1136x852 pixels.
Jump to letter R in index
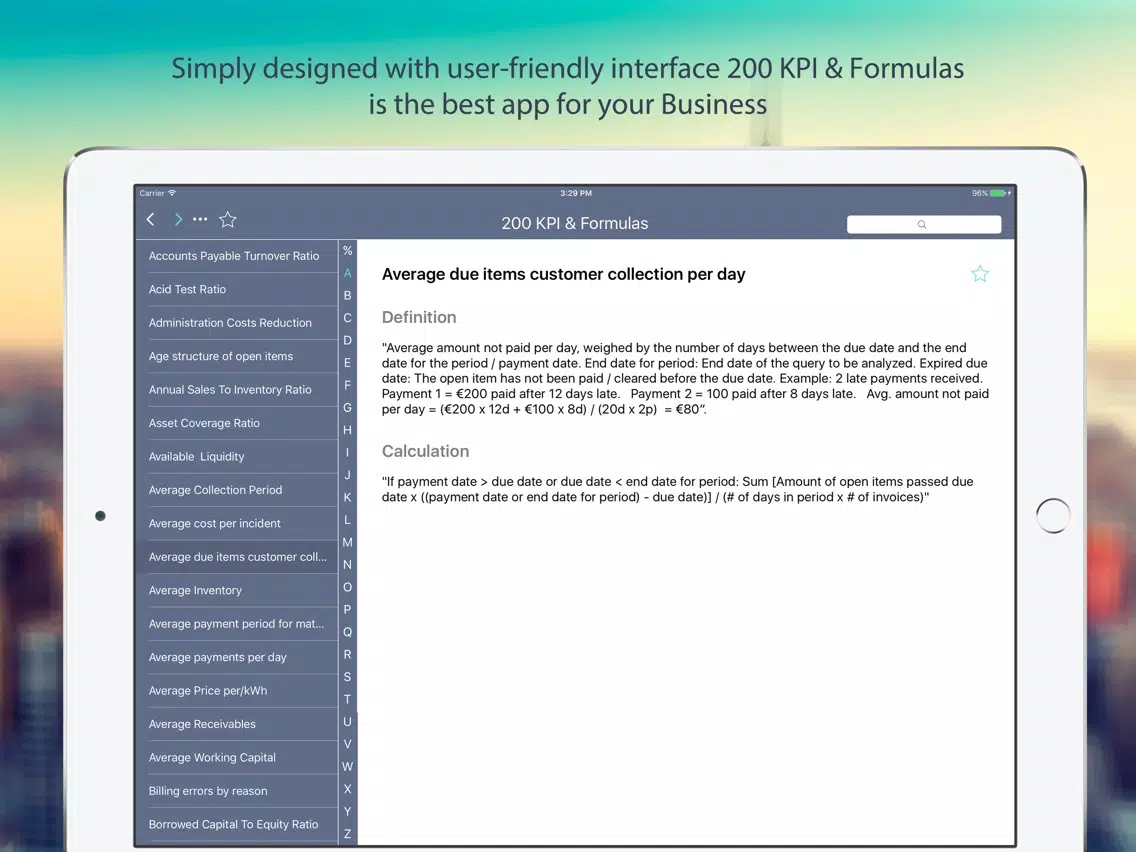348,655
